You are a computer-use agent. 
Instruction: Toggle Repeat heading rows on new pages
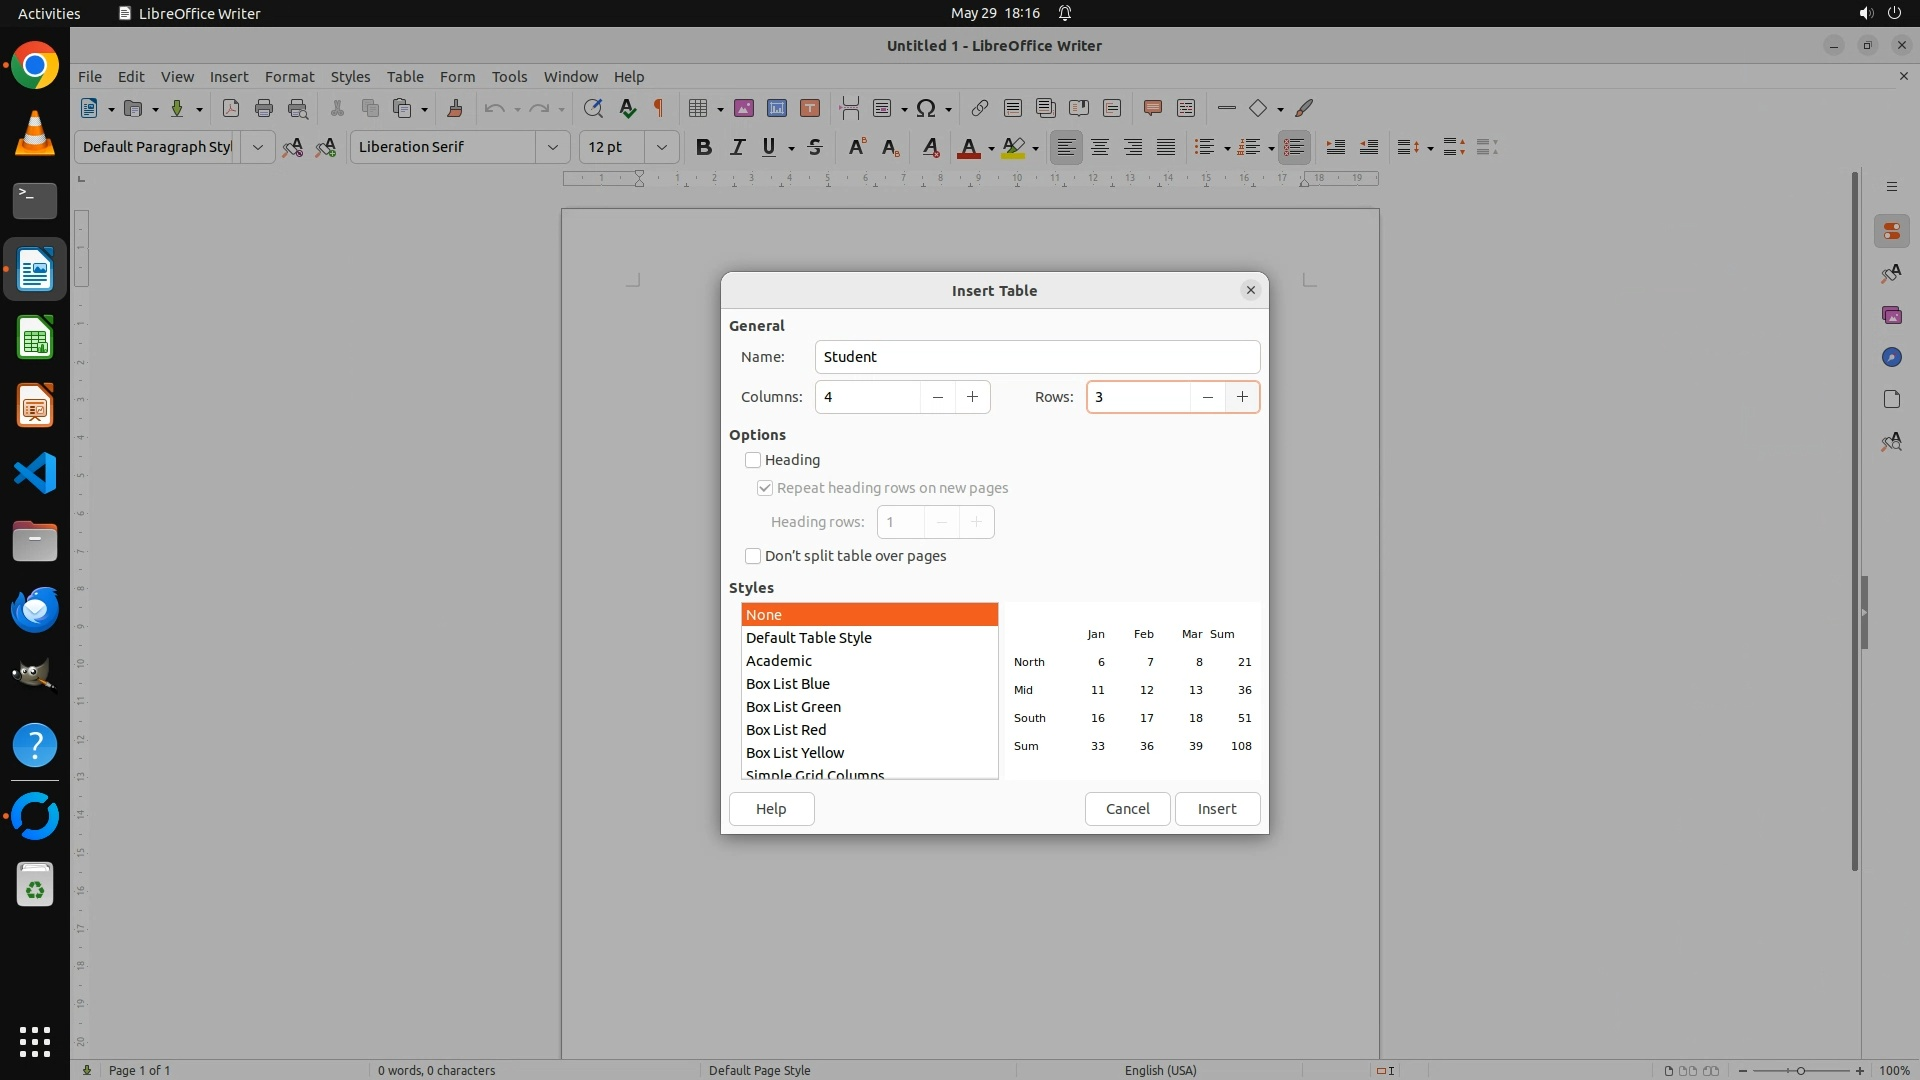[765, 488]
